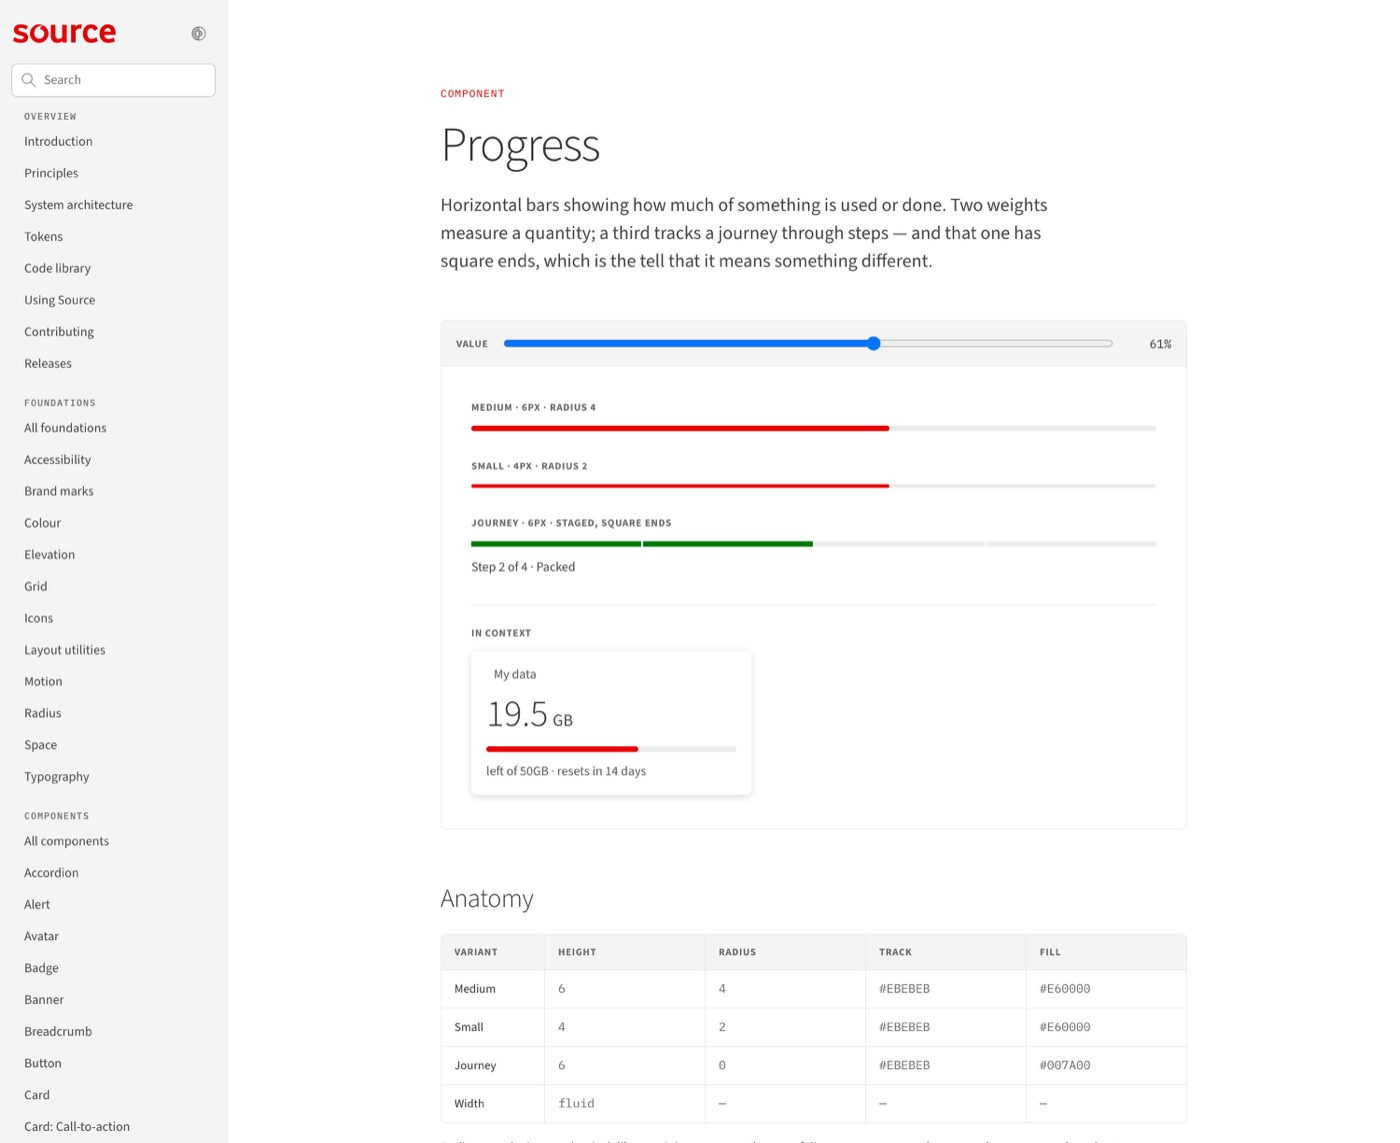This screenshot has width=1400, height=1143.
Task: Open All foundations link
Action: tap(65, 428)
